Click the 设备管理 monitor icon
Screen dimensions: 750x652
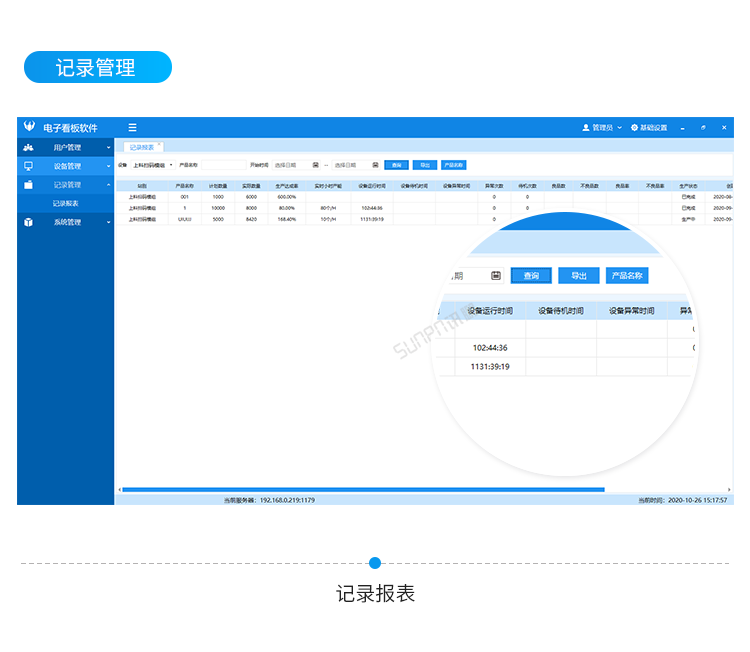[x=29, y=166]
